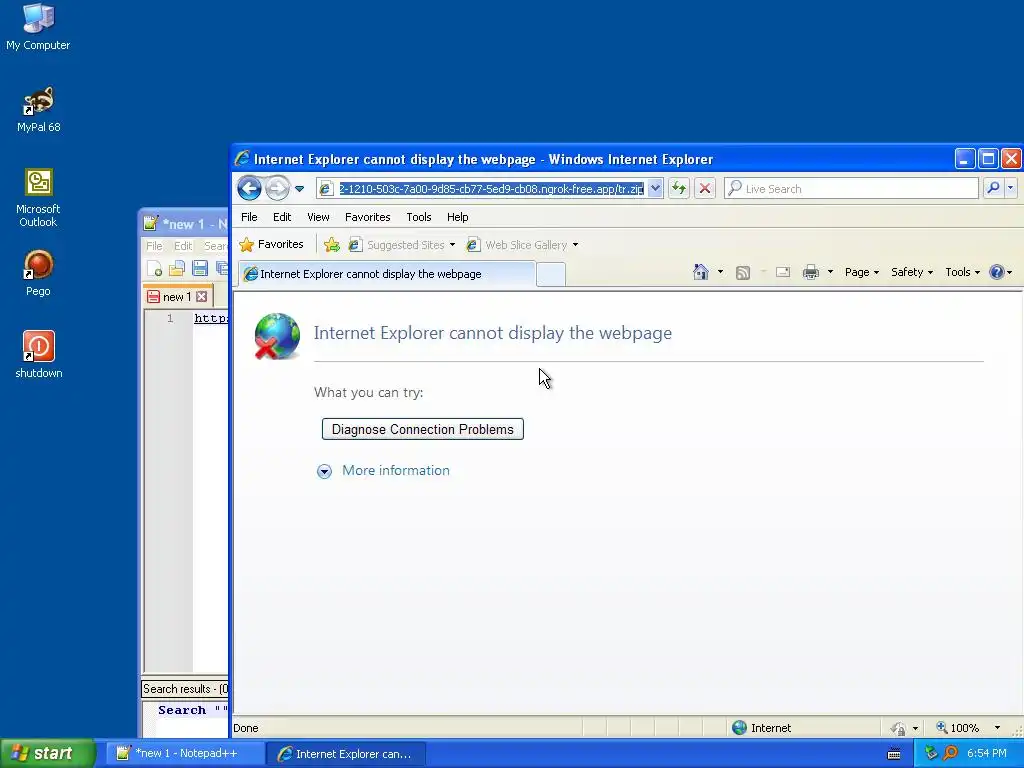The image size is (1024, 768).
Task: Expand the Home button dropdown arrow
Action: pyautogui.click(x=720, y=272)
